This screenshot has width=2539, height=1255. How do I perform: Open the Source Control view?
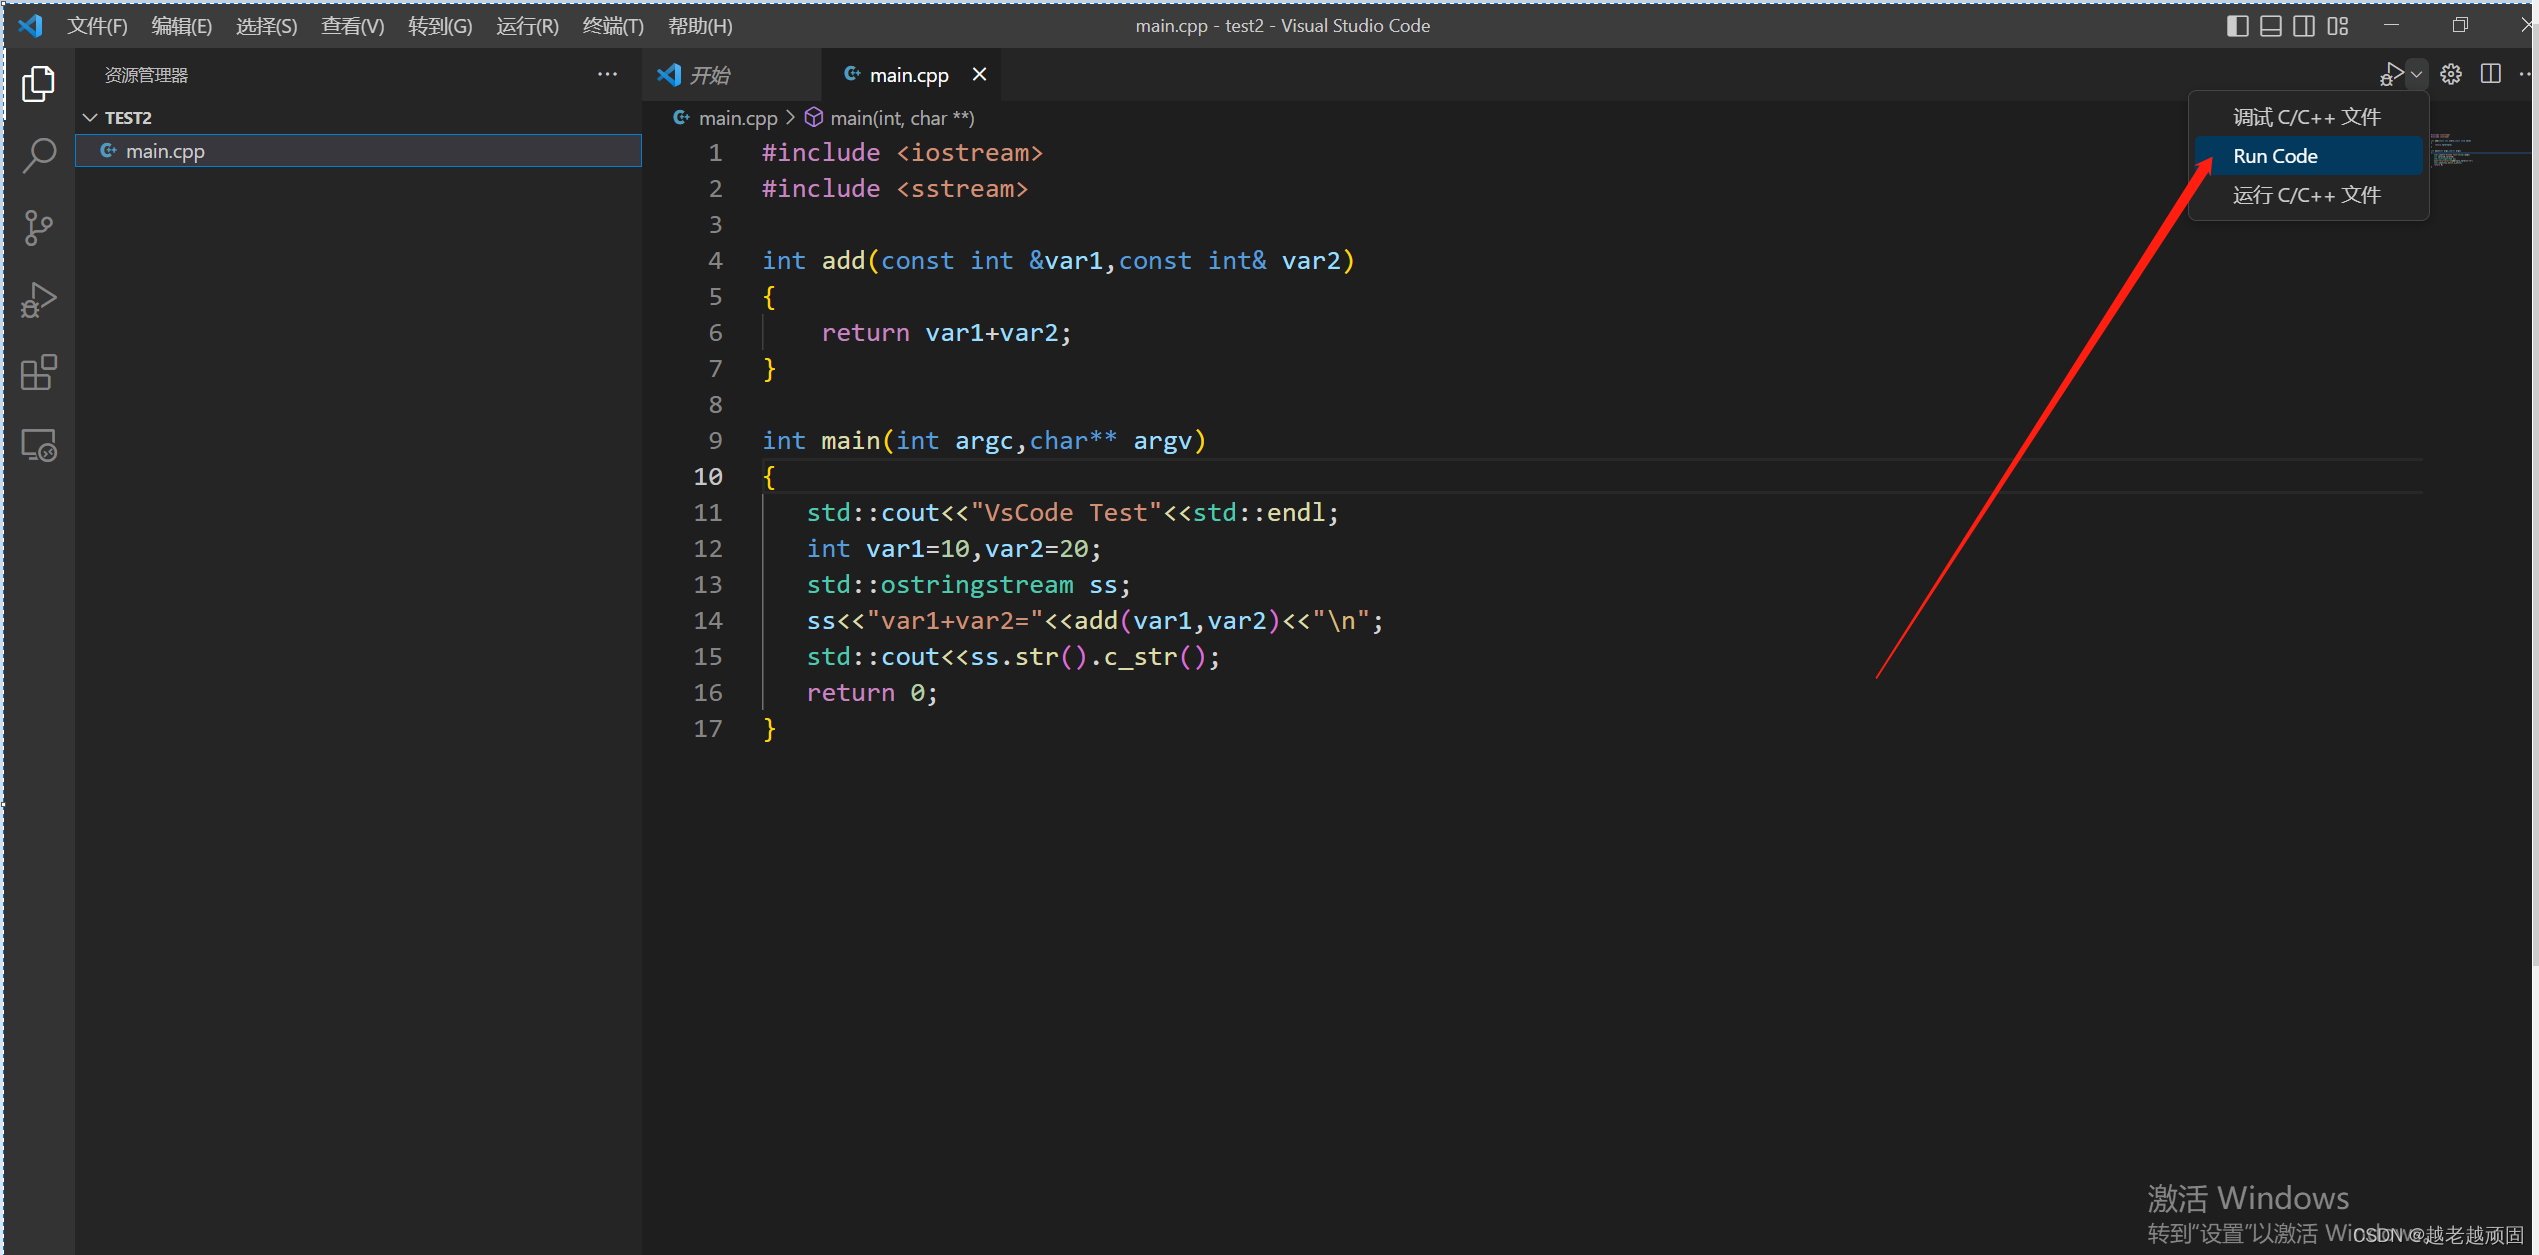coord(38,227)
